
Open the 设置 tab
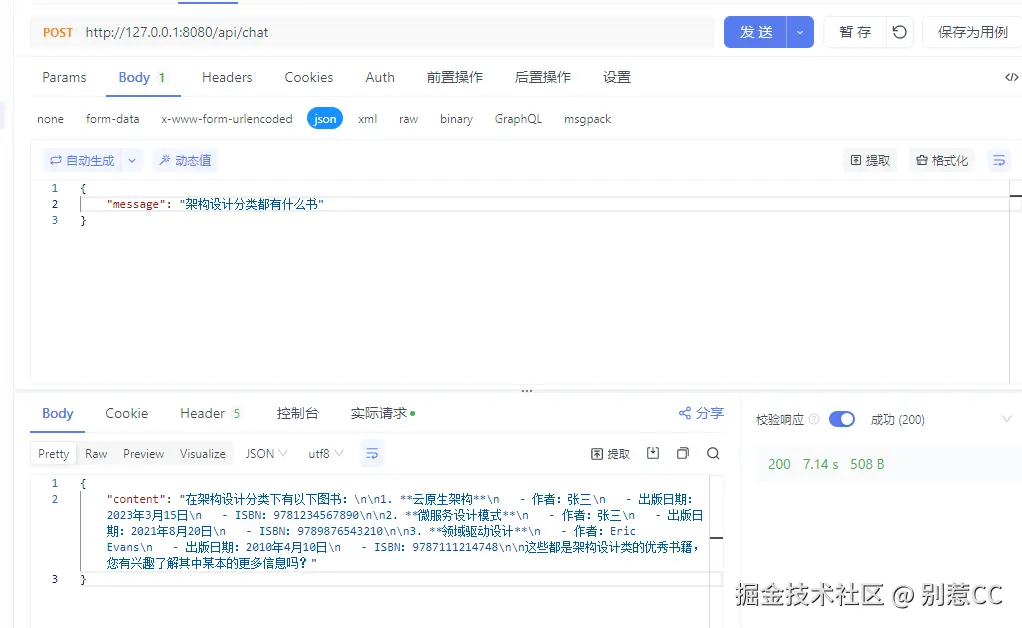pyautogui.click(x=617, y=77)
